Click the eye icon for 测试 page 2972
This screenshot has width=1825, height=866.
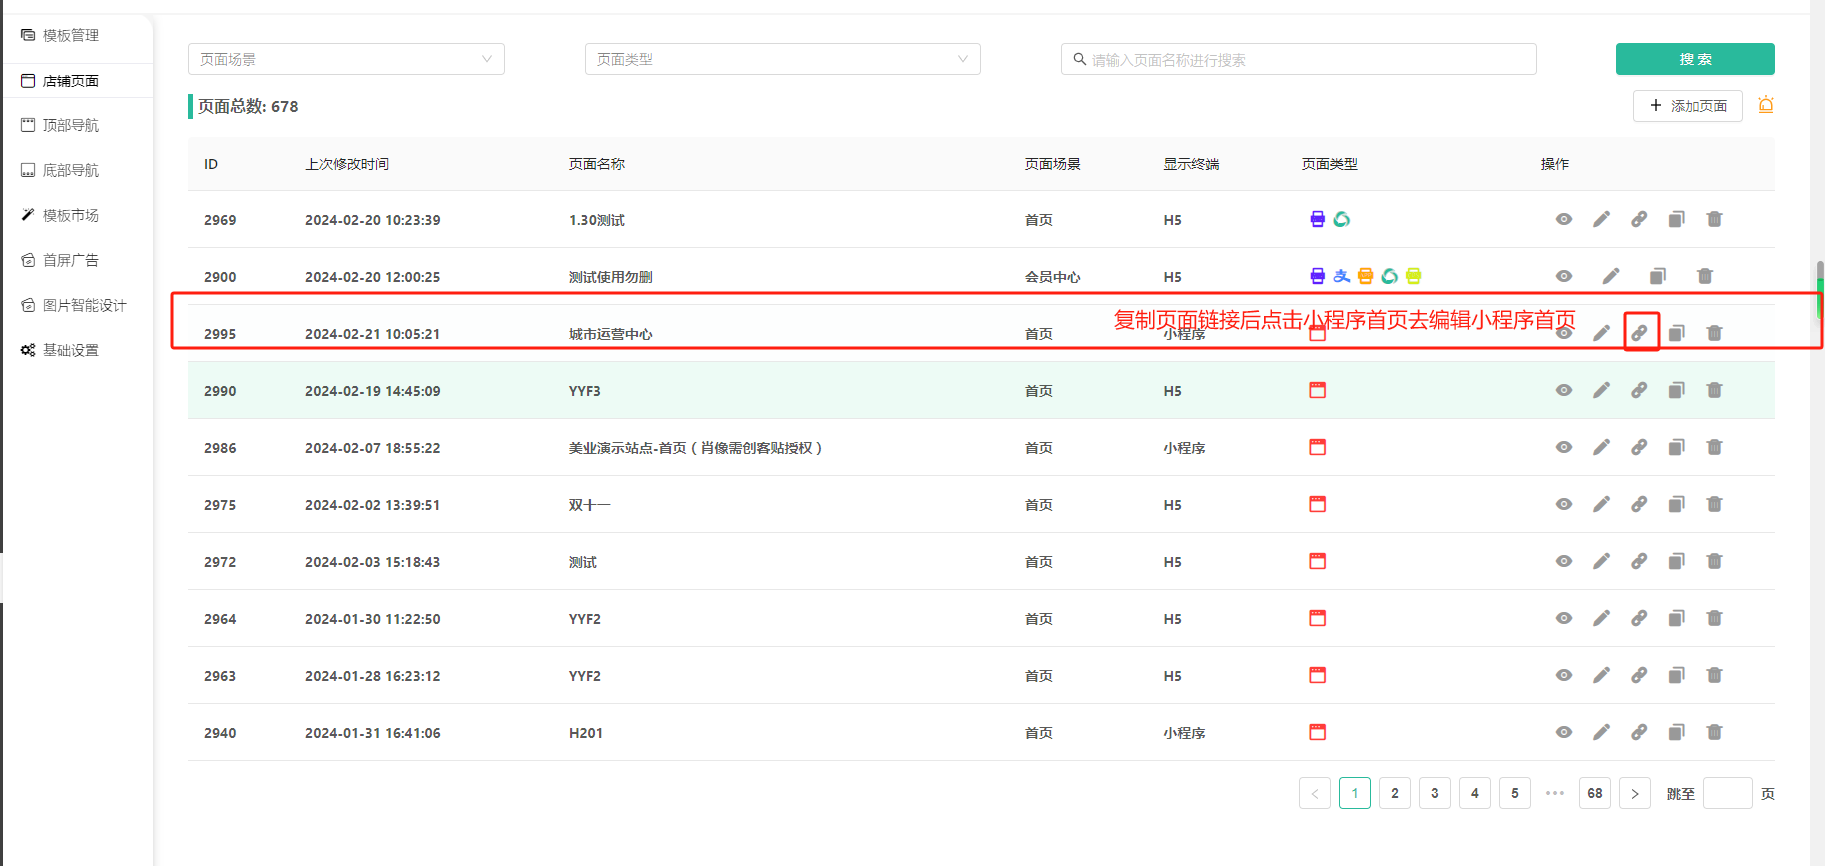tap(1564, 561)
